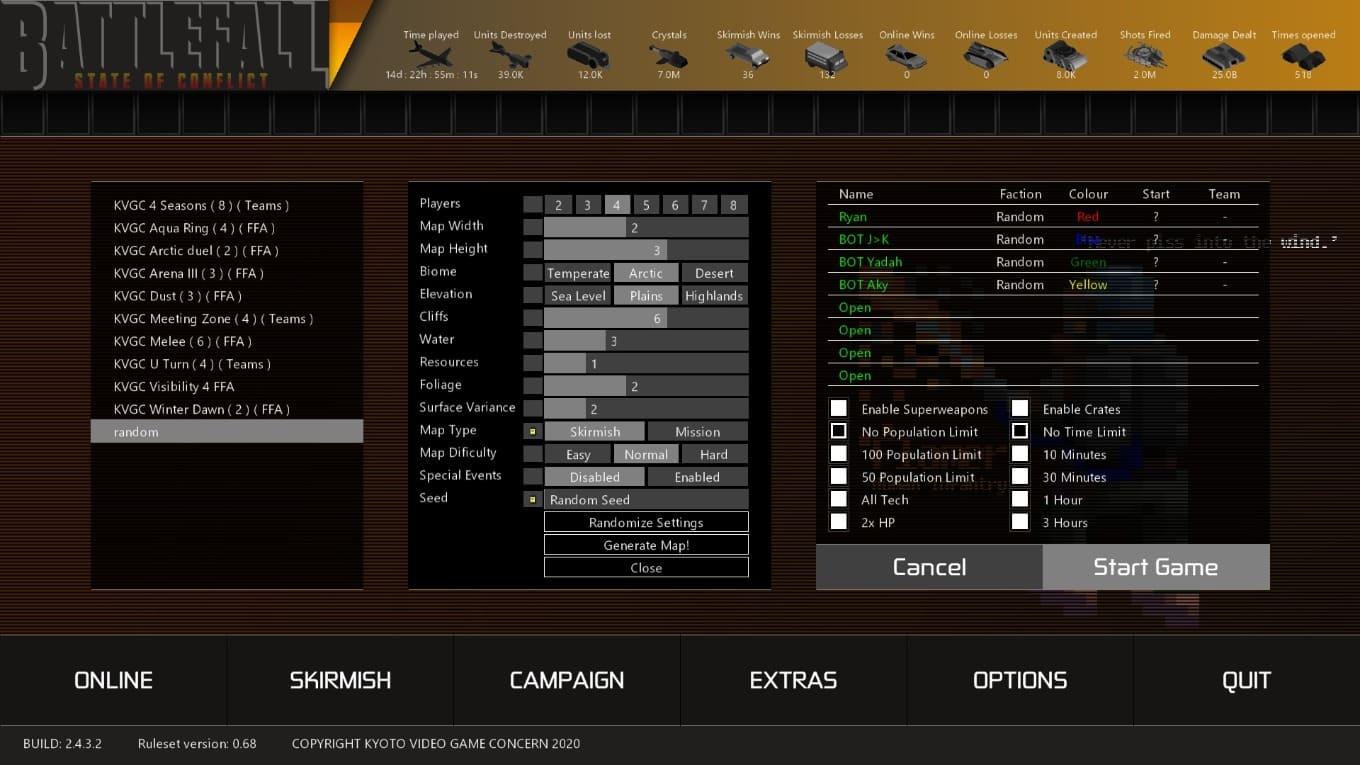1360x765 pixels.
Task: Open the OPTIONS menu
Action: [1020, 680]
